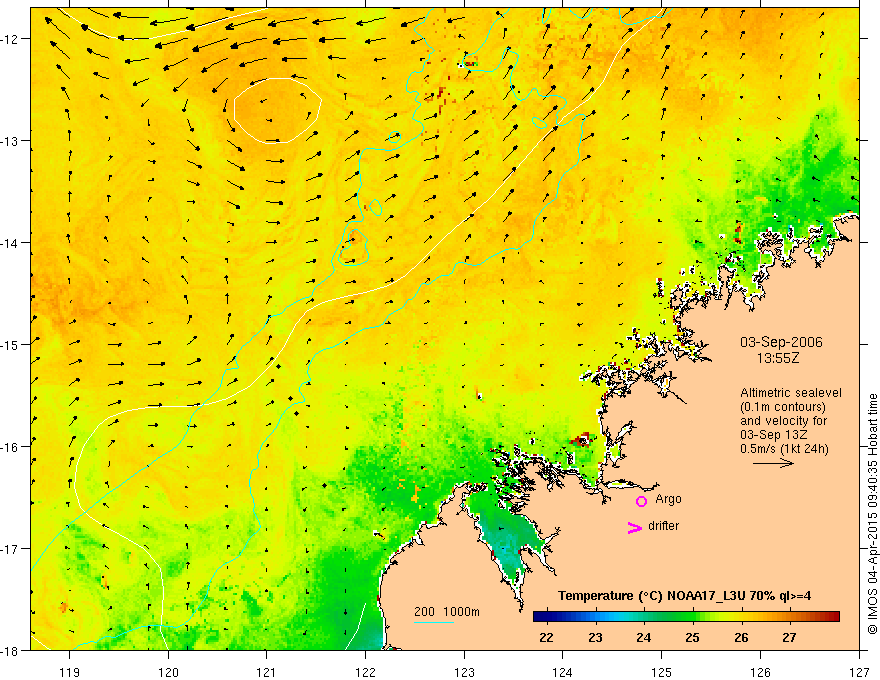The height and width of the screenshot is (680, 880).
Task: Click the longitude axis label '120'
Action: 168,672
